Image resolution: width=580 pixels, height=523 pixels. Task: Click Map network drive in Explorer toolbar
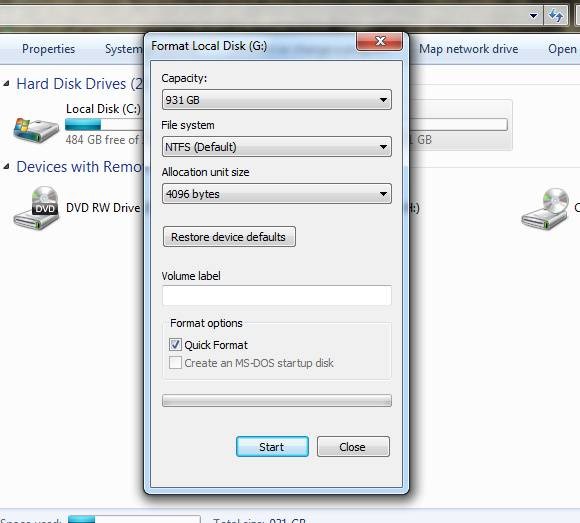click(x=468, y=49)
